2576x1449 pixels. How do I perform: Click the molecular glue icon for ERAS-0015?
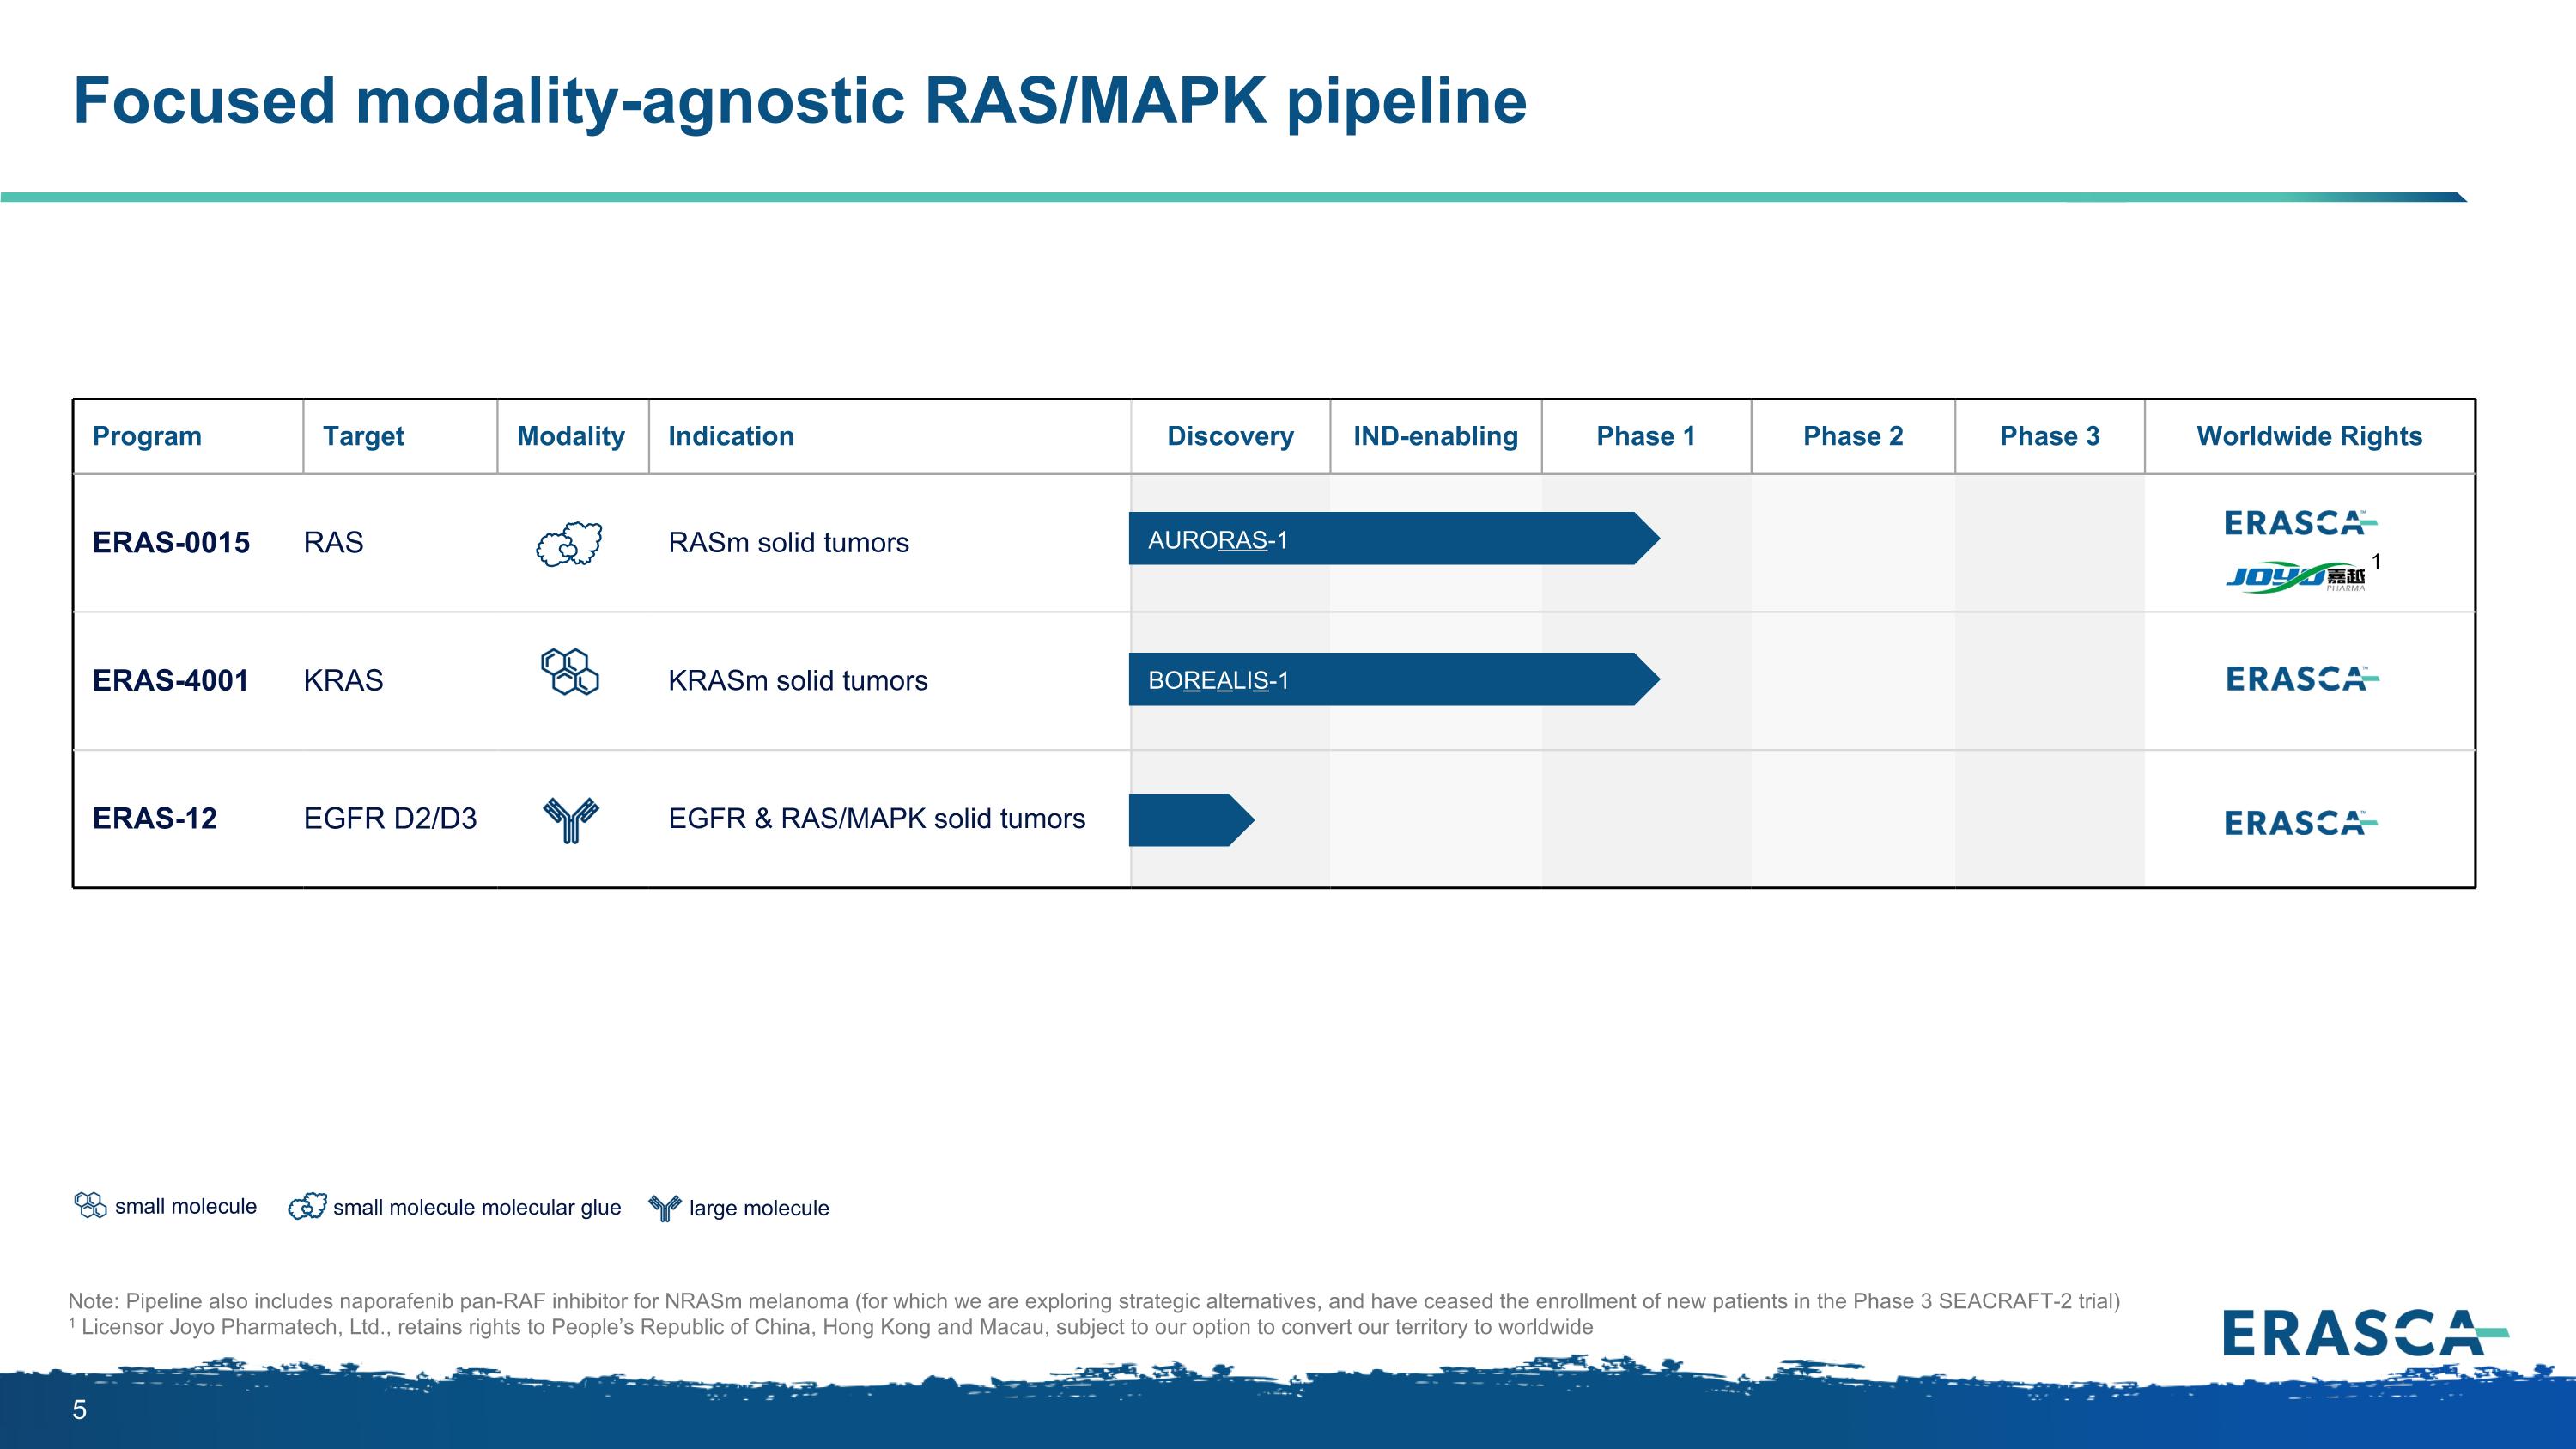click(x=570, y=544)
